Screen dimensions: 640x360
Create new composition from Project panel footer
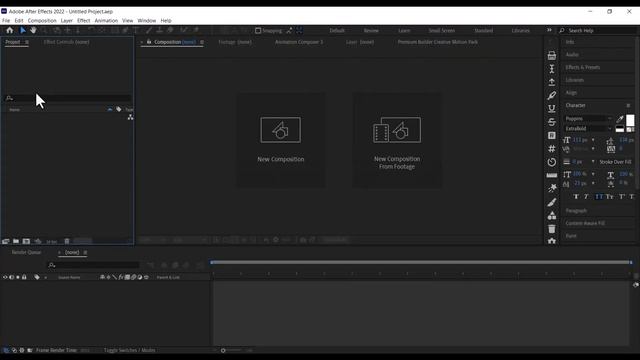coord(26,241)
